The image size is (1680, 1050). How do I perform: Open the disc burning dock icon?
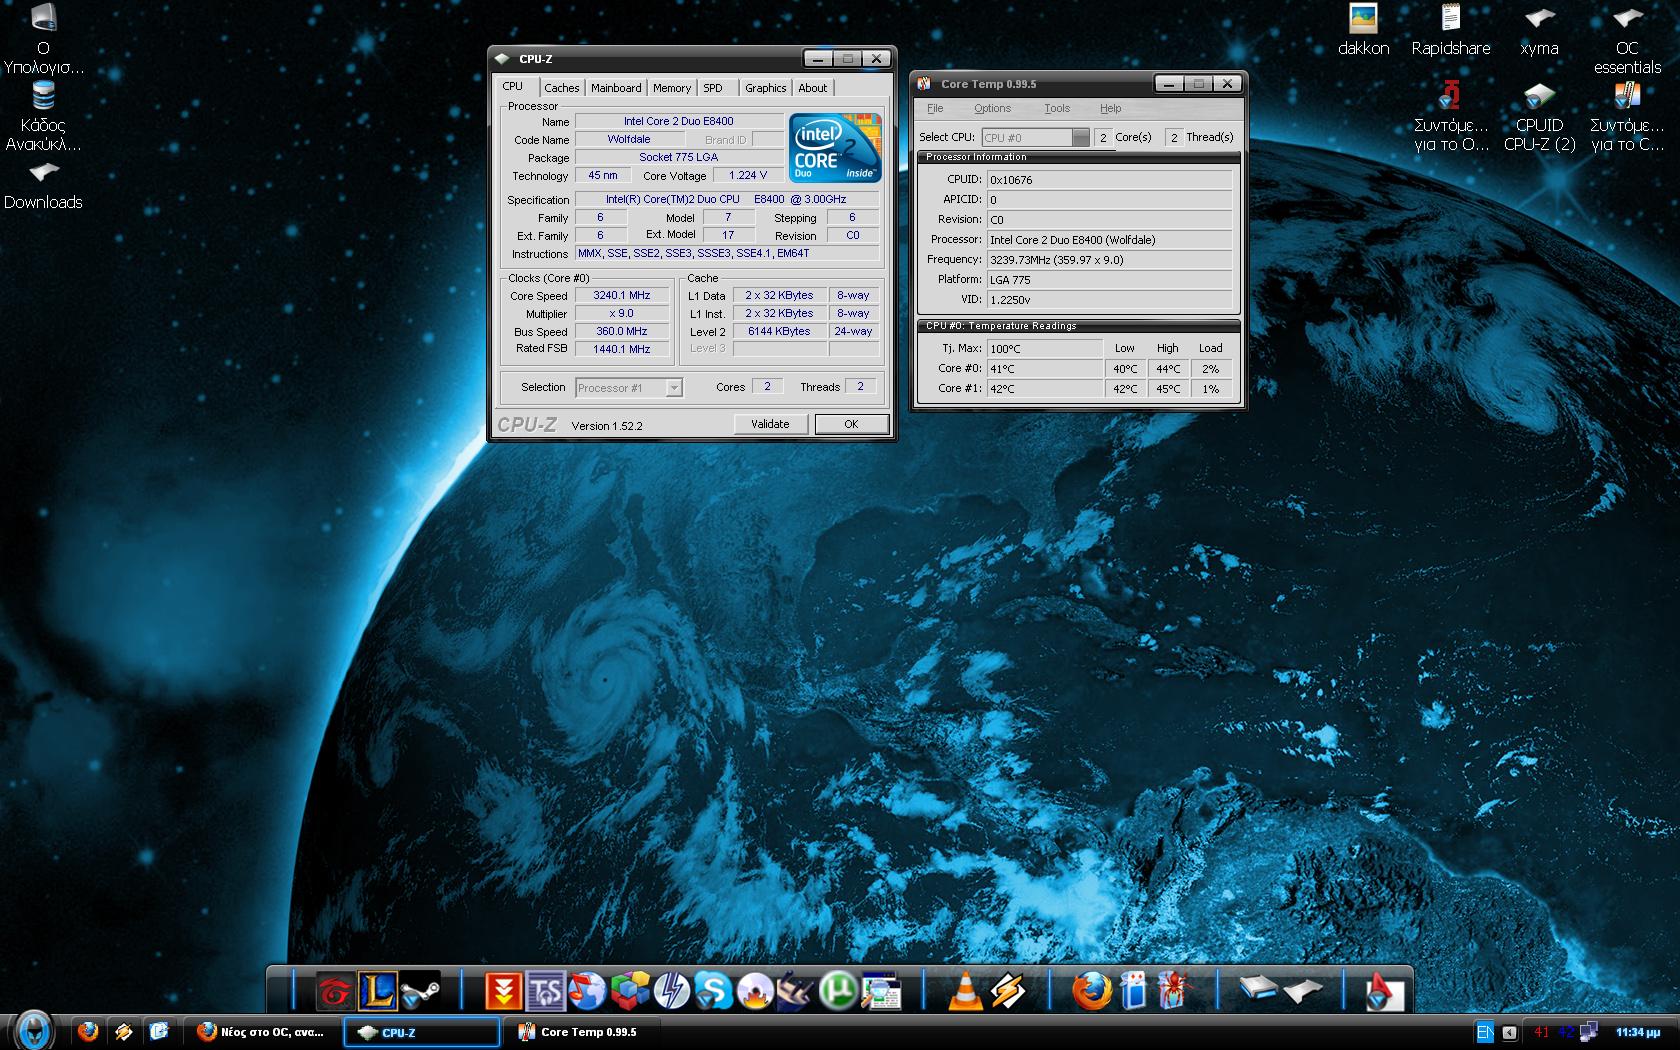pyautogui.click(x=756, y=991)
